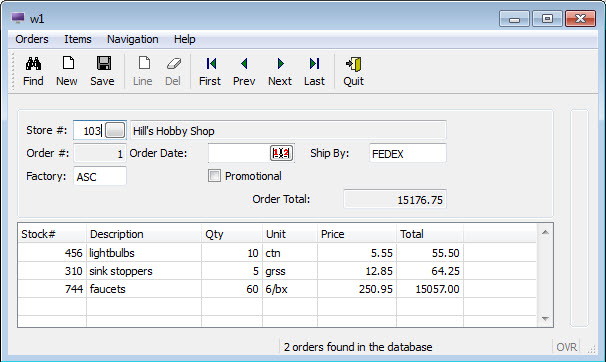Click the table scroll up arrow
Image resolution: width=606 pixels, height=362 pixels.
(x=545, y=232)
